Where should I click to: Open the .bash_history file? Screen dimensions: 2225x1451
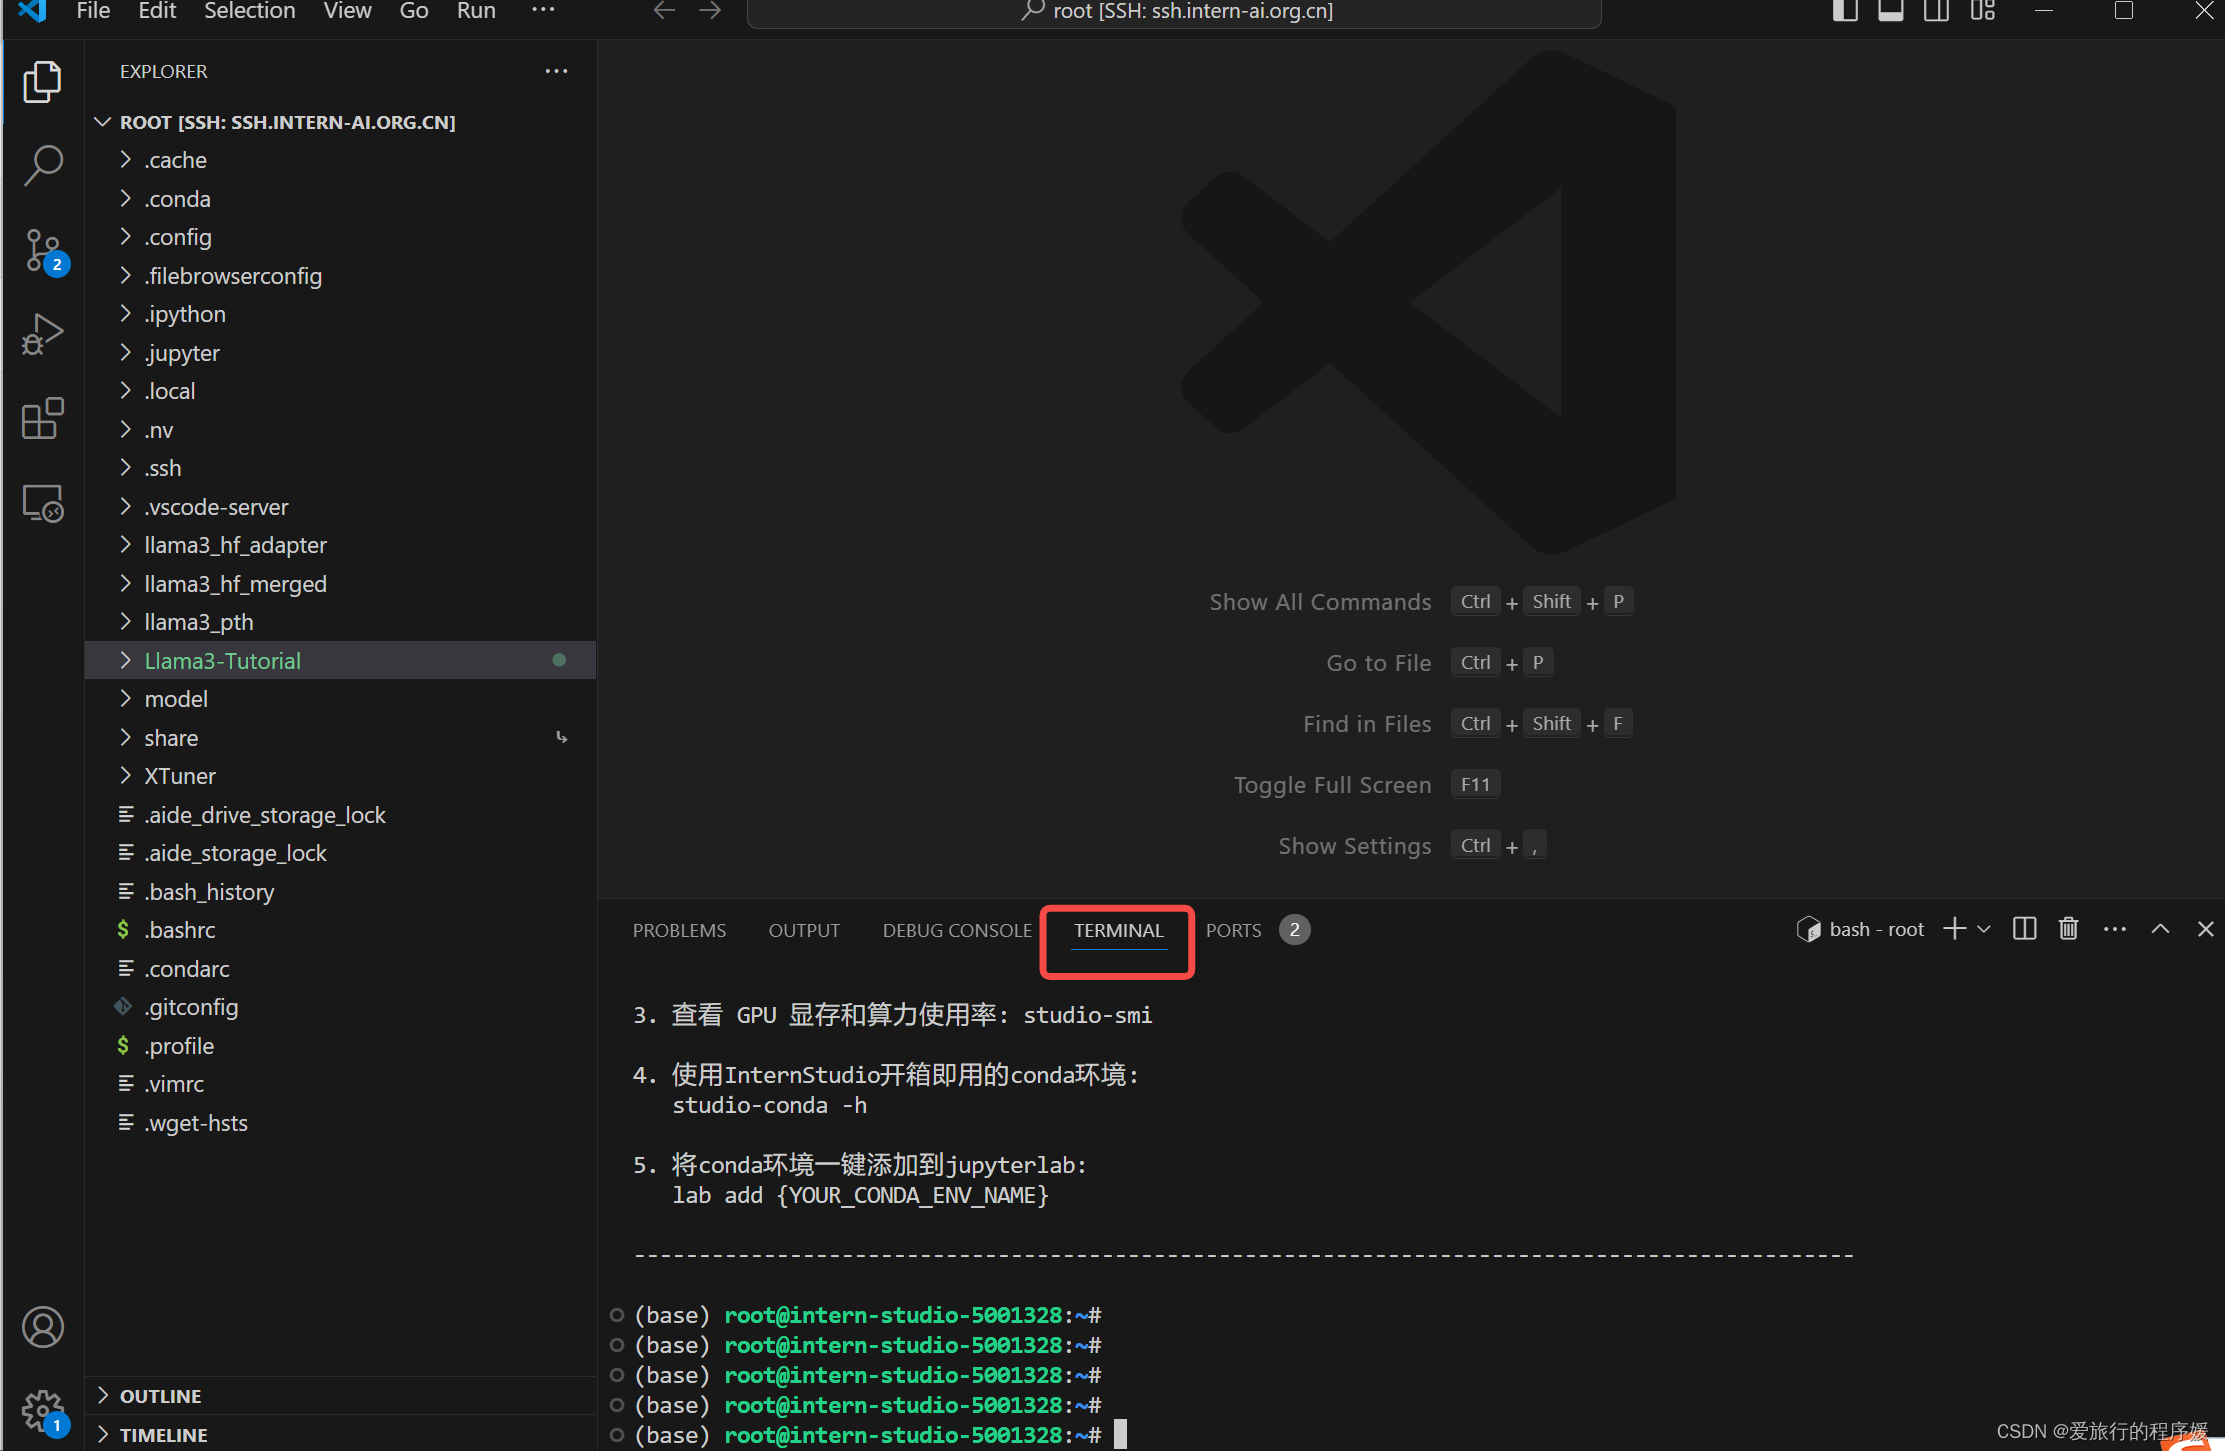point(340,892)
